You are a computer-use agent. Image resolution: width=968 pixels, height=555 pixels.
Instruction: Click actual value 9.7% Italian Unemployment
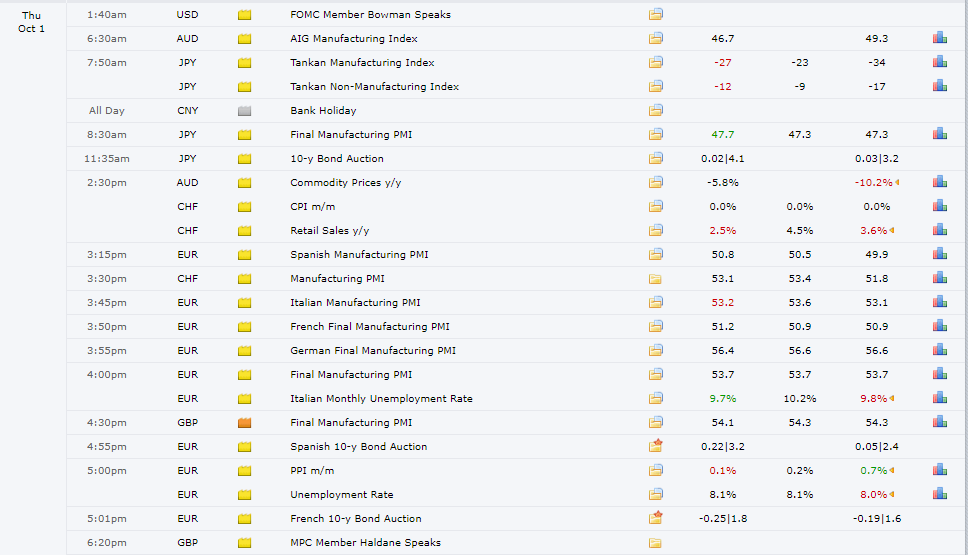pyautogui.click(x=722, y=398)
